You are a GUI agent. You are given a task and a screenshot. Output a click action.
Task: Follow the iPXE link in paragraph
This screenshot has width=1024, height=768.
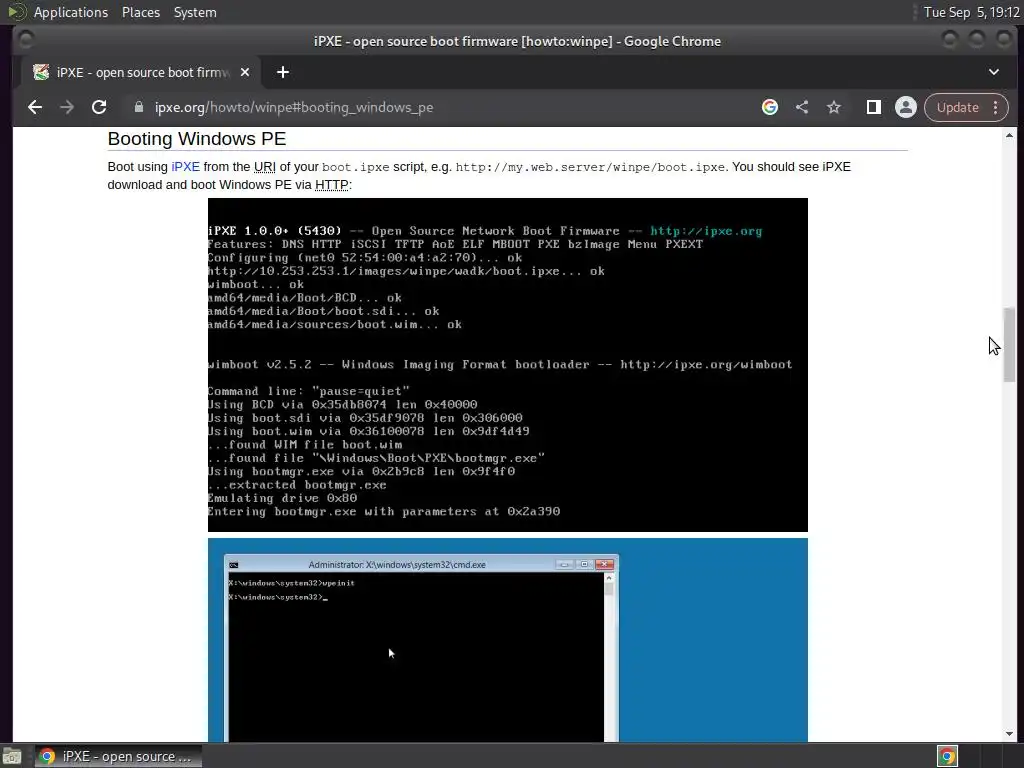pos(185,167)
